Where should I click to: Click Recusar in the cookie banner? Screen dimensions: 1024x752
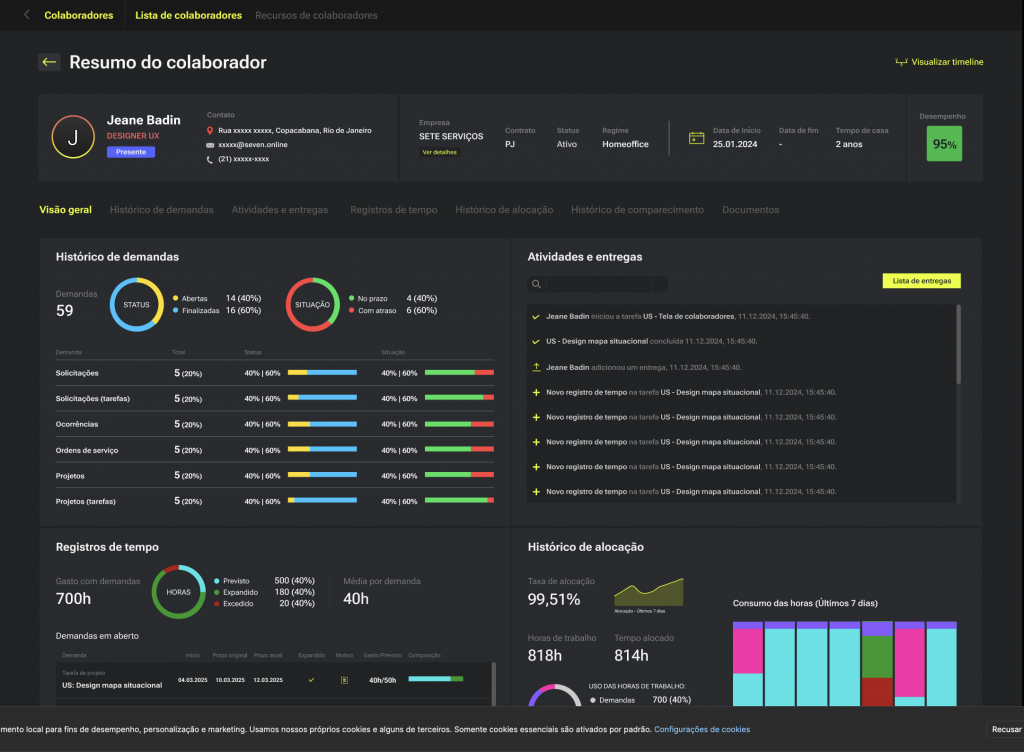1006,729
